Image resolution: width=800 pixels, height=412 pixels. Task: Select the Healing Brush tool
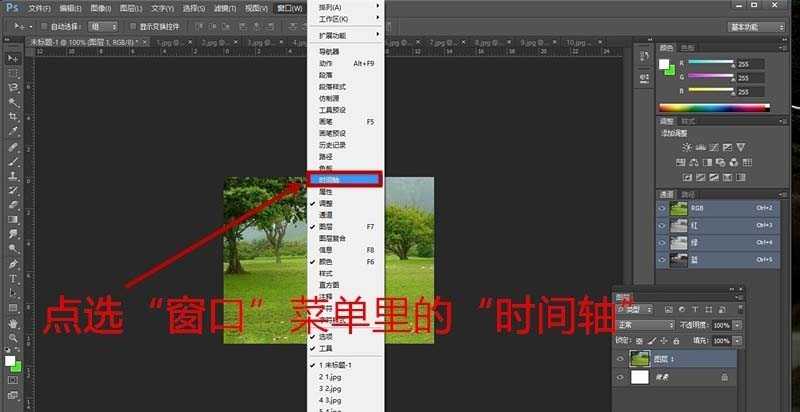[x=13, y=147]
